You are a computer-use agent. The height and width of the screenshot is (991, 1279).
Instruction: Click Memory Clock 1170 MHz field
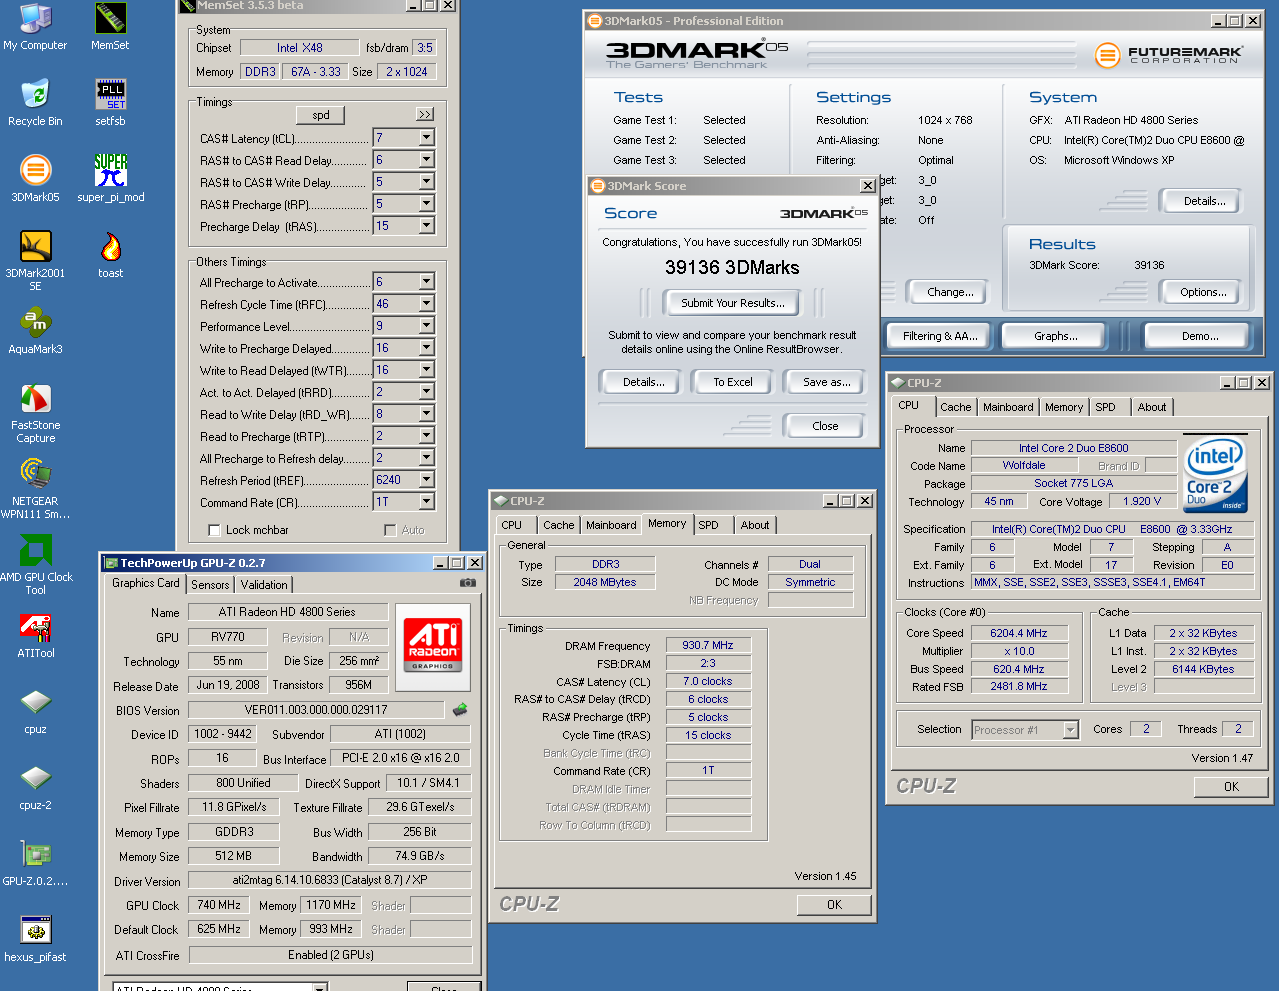coord(331,905)
